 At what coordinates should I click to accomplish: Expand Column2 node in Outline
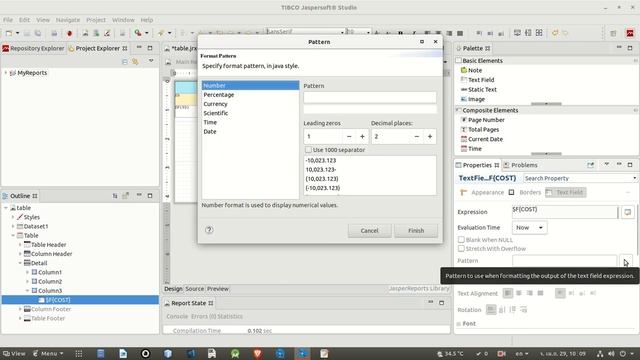28,282
